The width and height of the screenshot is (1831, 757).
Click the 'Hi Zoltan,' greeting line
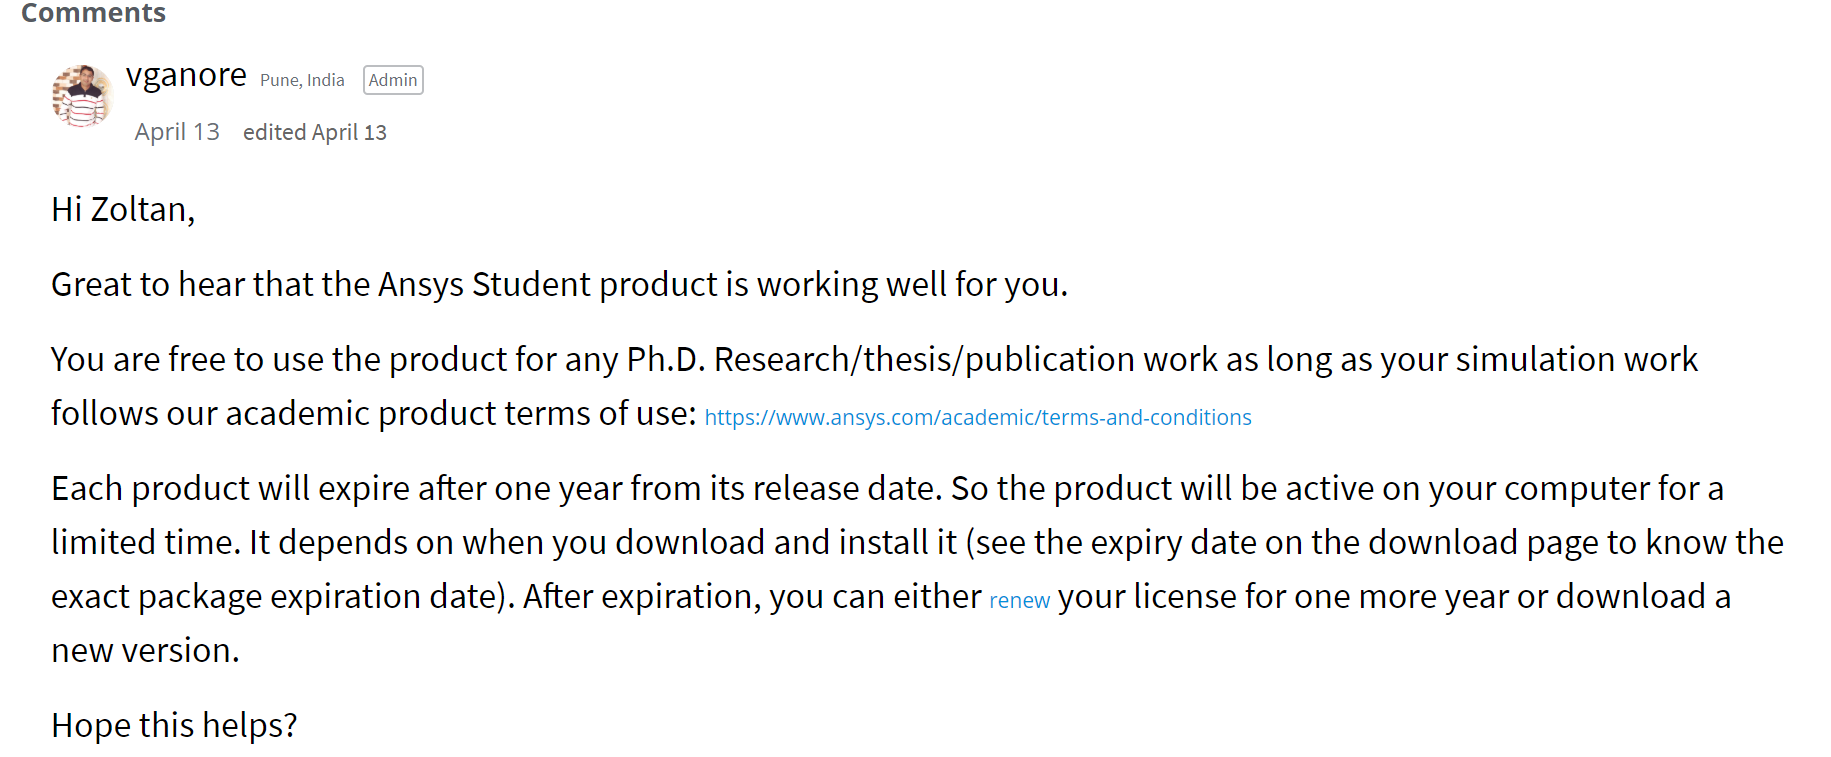click(x=123, y=210)
